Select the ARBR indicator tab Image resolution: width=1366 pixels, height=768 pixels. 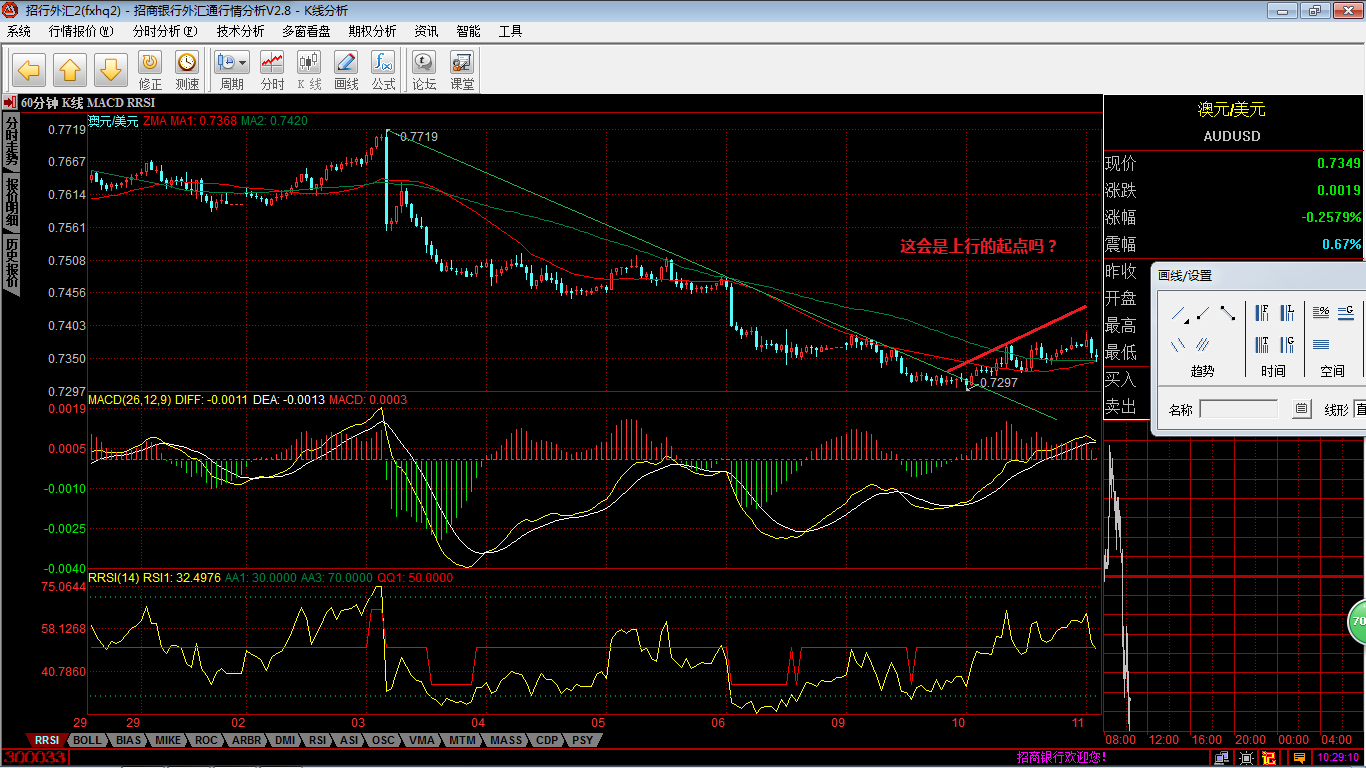246,740
